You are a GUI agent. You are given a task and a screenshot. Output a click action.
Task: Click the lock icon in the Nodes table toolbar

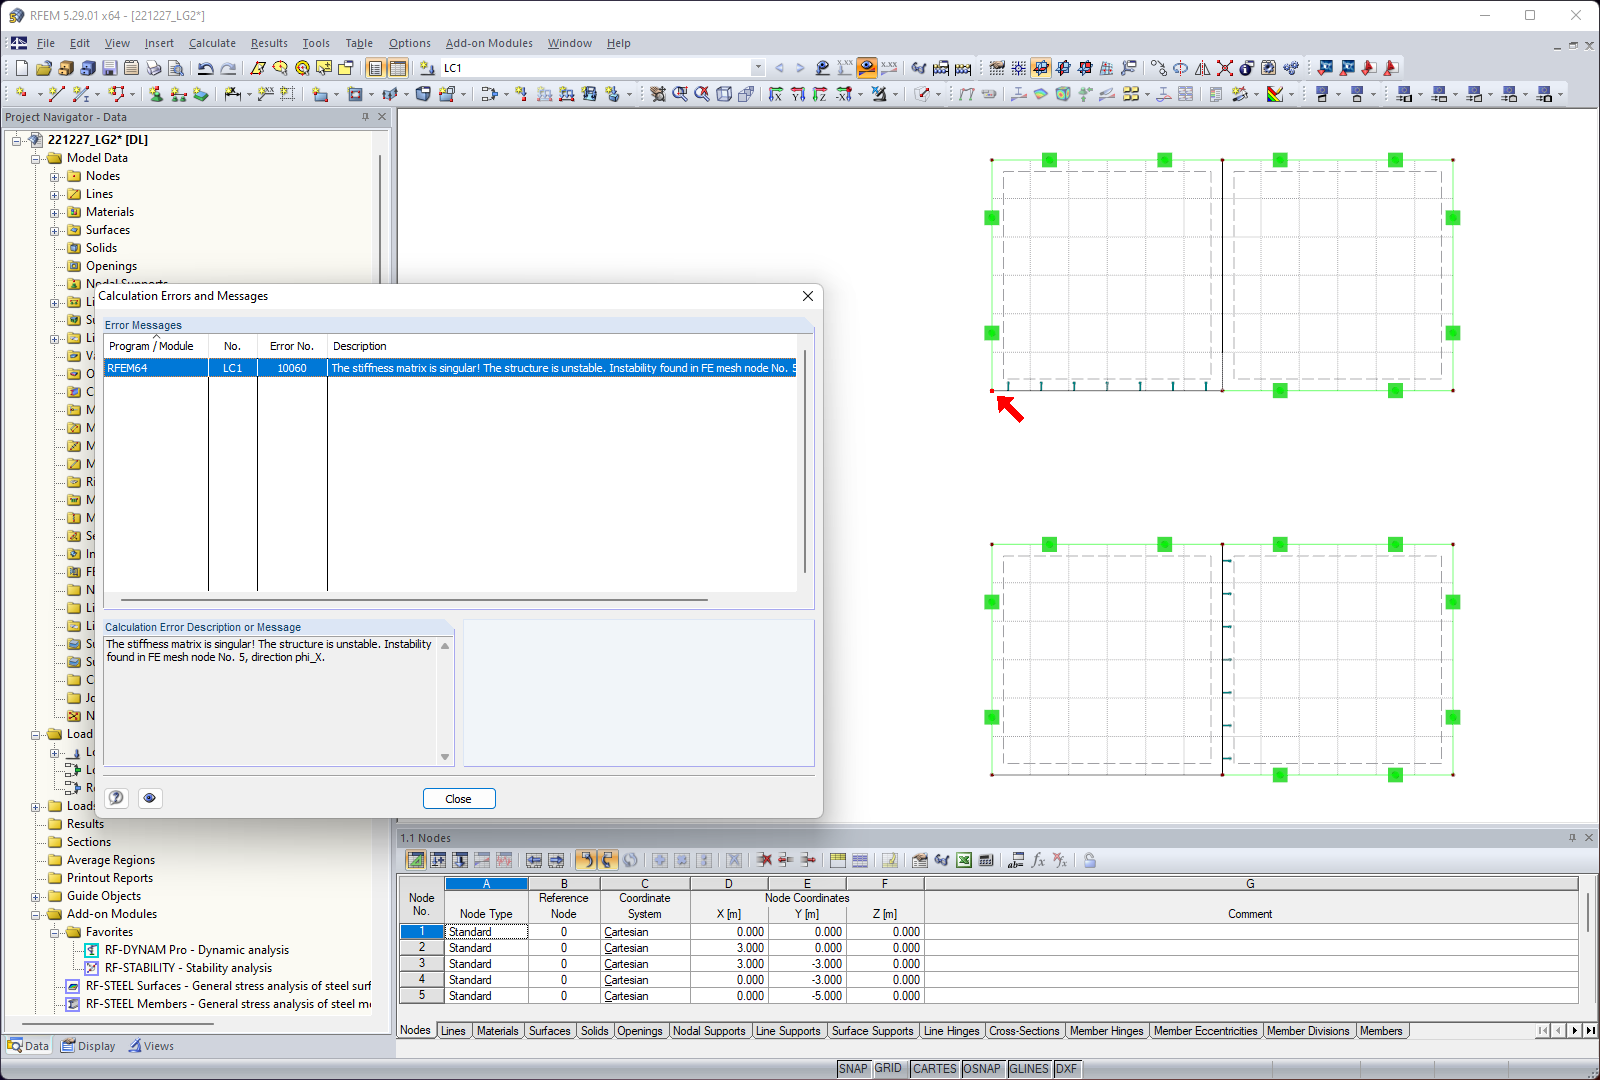pyautogui.click(x=1090, y=860)
